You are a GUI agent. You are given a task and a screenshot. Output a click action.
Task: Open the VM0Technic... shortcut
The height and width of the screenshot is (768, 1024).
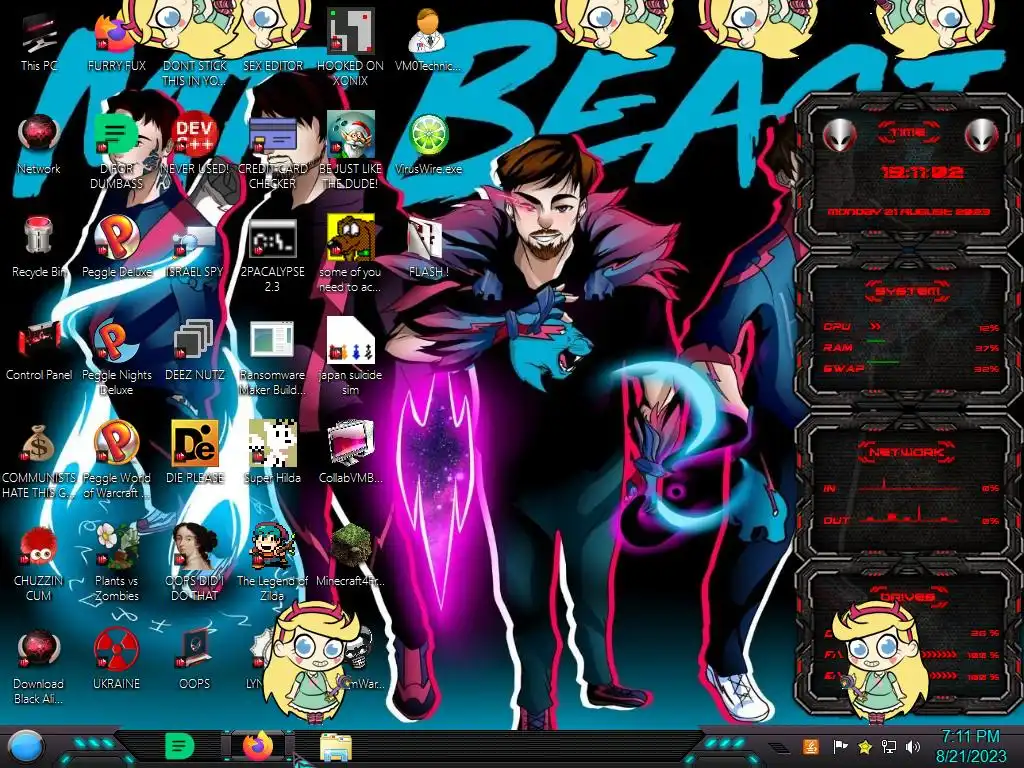(428, 40)
